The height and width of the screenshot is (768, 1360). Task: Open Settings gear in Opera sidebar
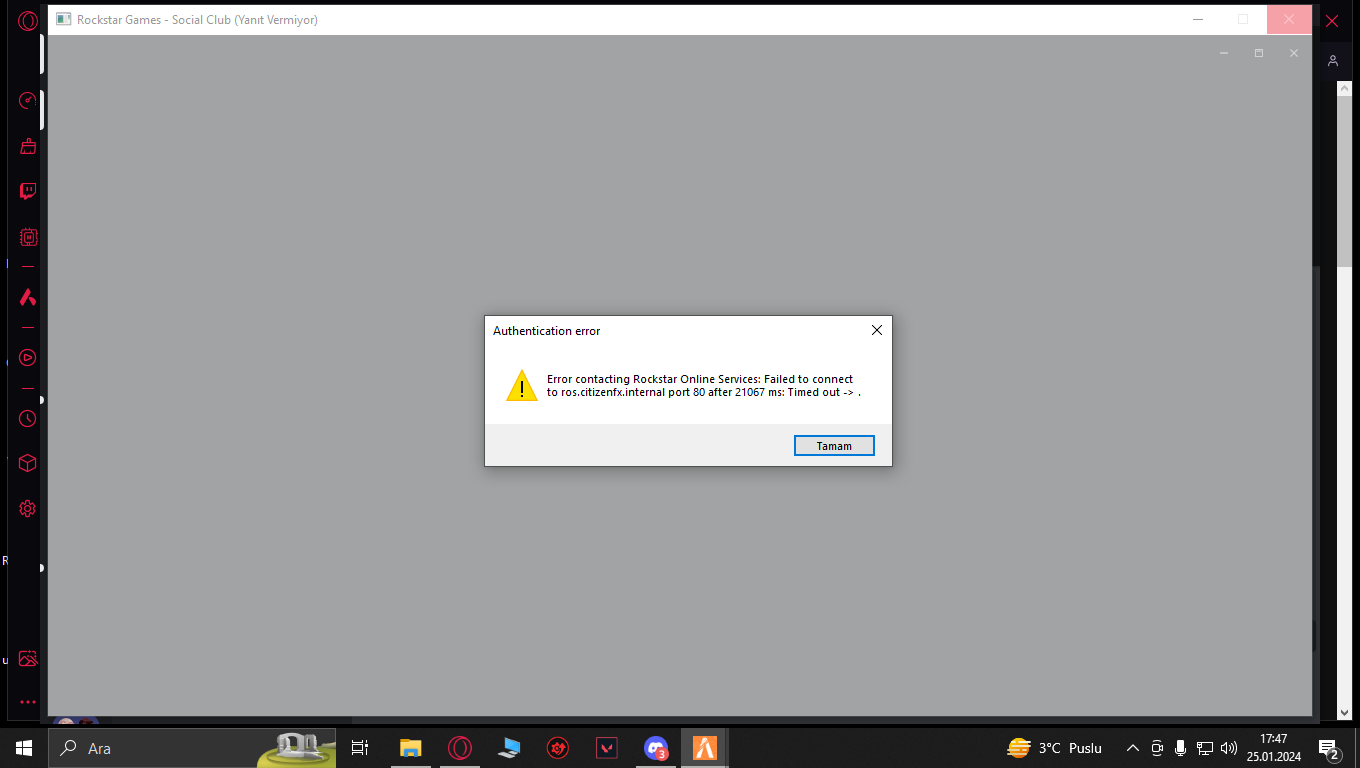coord(28,508)
